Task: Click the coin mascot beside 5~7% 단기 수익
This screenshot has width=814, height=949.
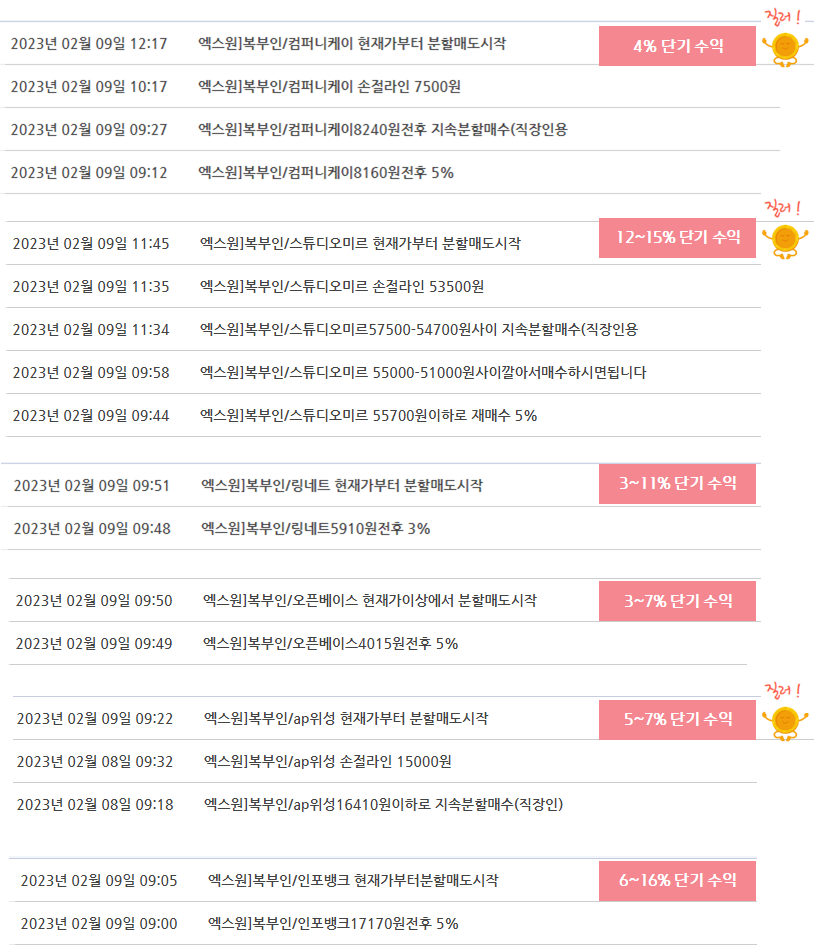Action: pos(785,723)
